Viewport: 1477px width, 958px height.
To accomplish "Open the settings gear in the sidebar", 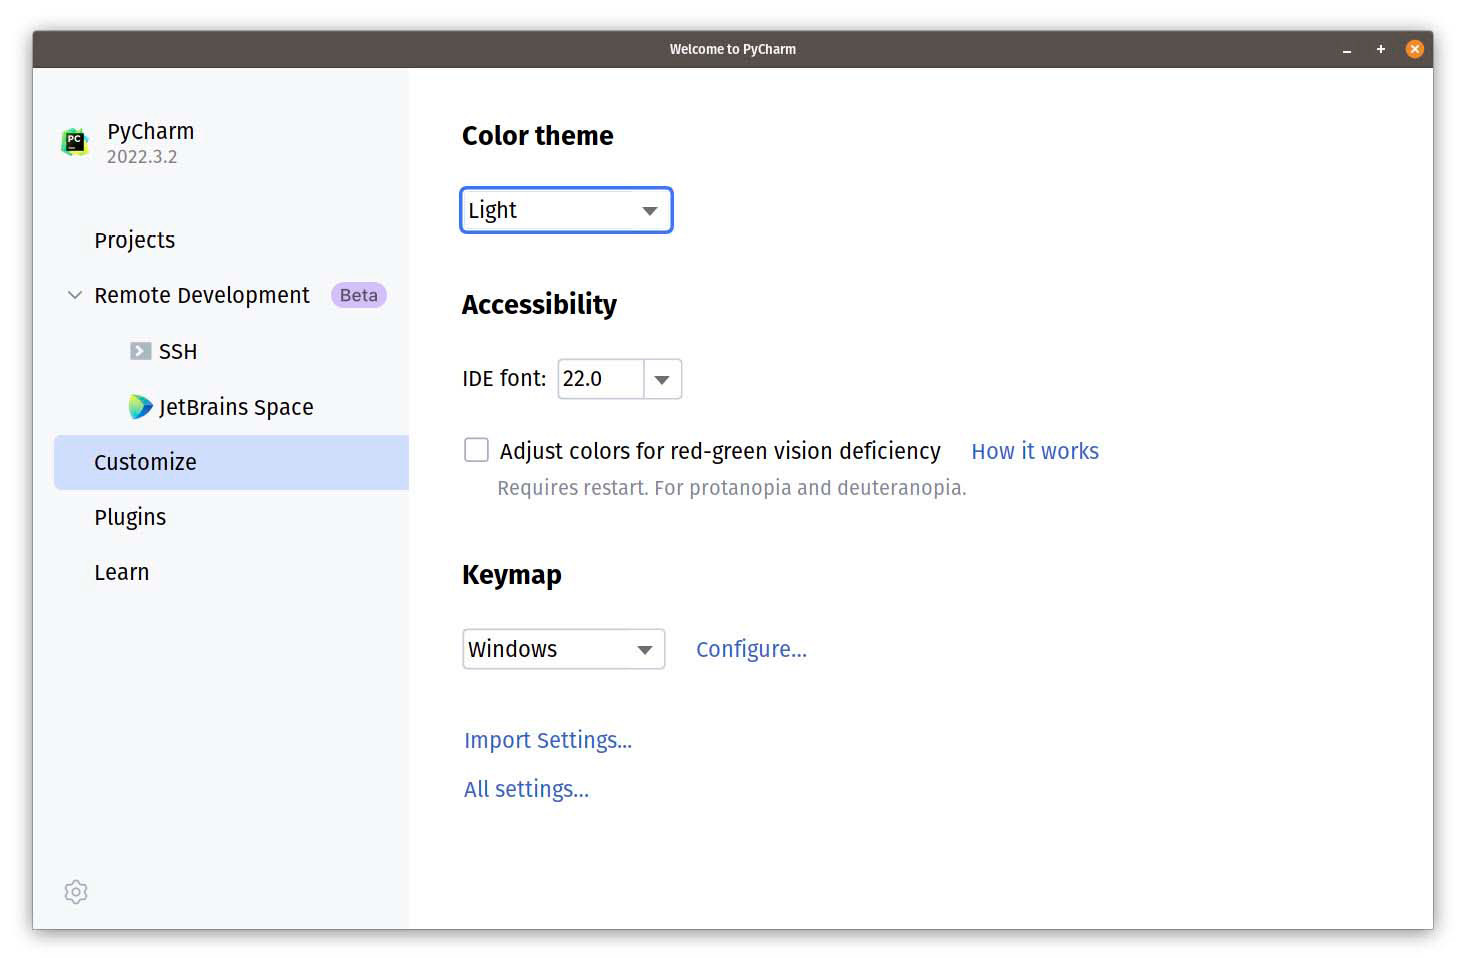I will click(76, 892).
